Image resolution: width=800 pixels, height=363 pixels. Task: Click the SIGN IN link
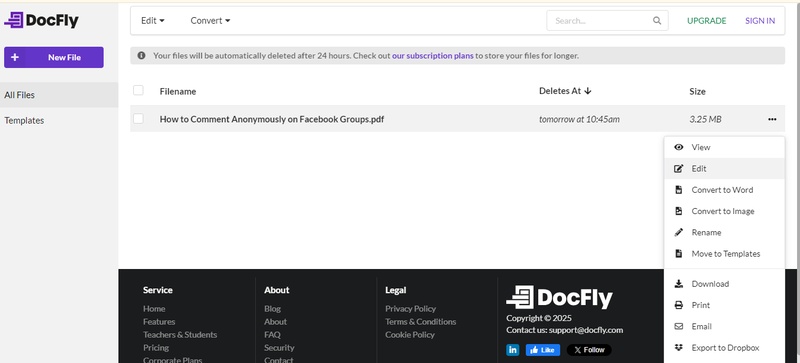760,21
